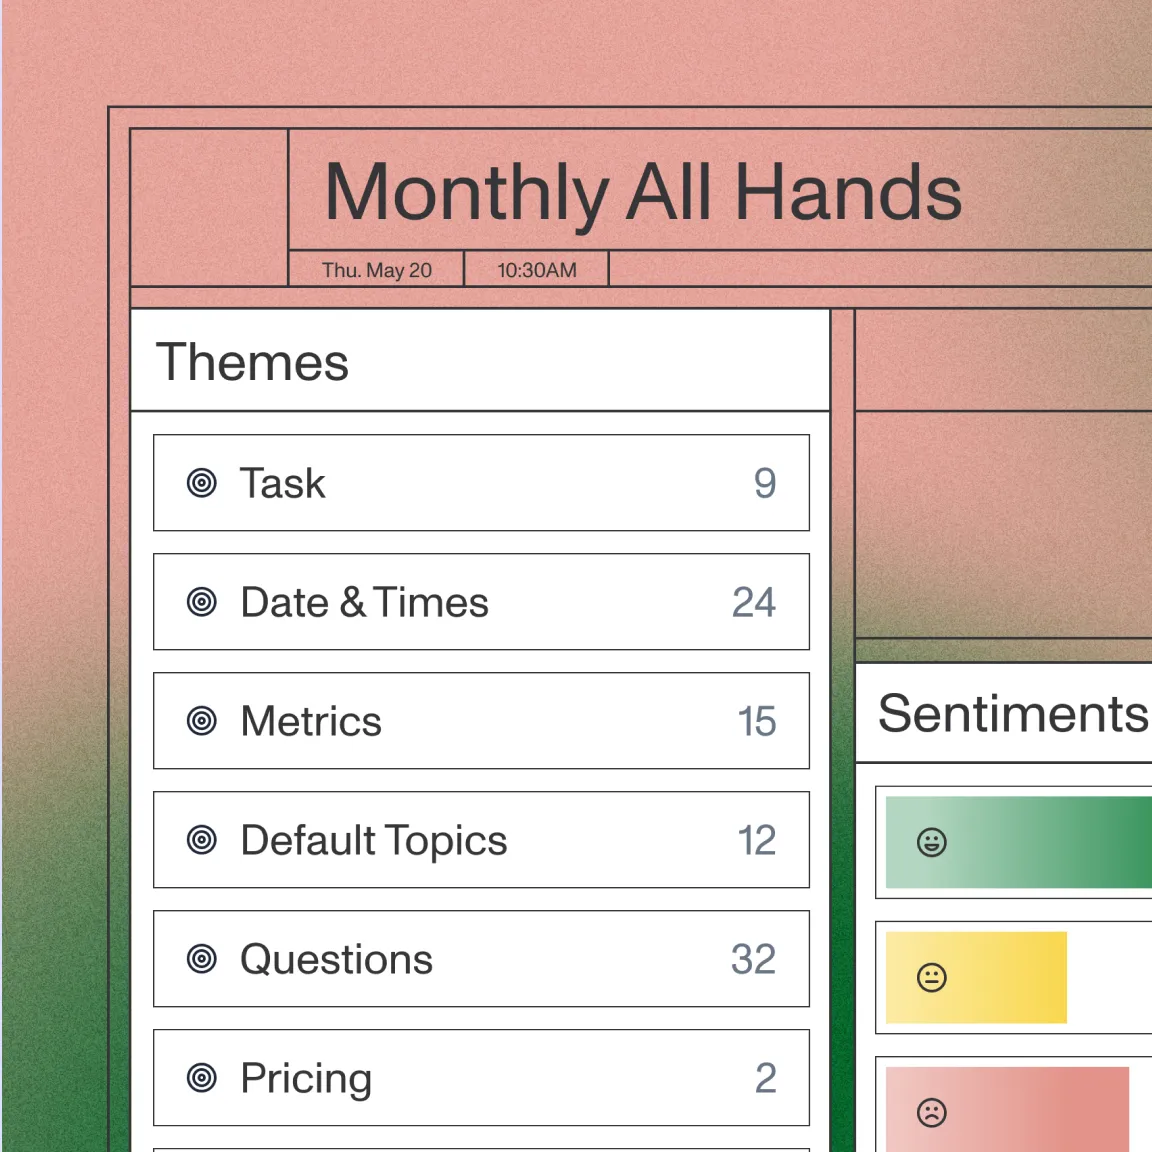Image resolution: width=1152 pixels, height=1152 pixels.
Task: Click the target icon beside Default Topics
Action: 202,840
